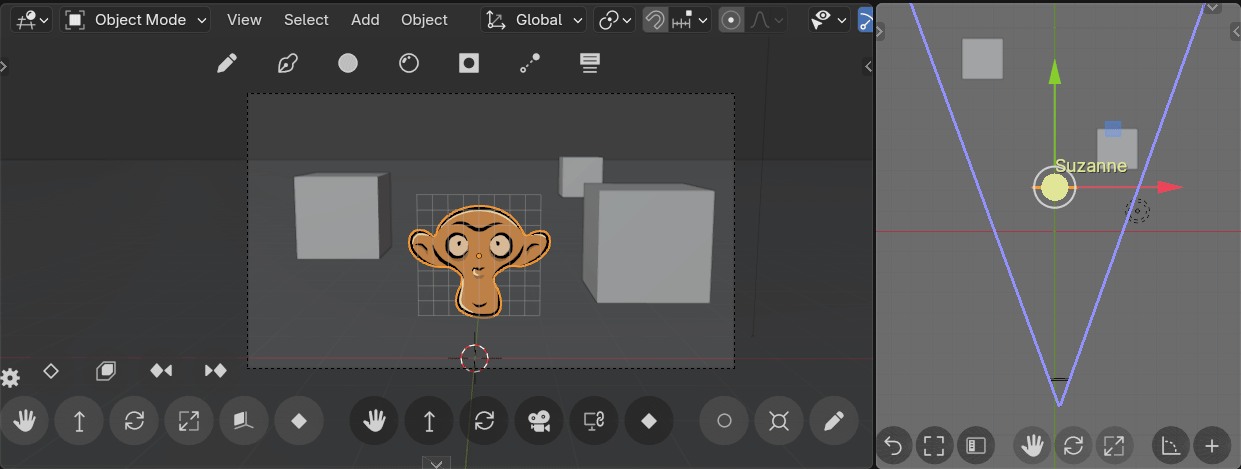
Task: Click the shaded sphere outline icon
Action: pos(408,64)
